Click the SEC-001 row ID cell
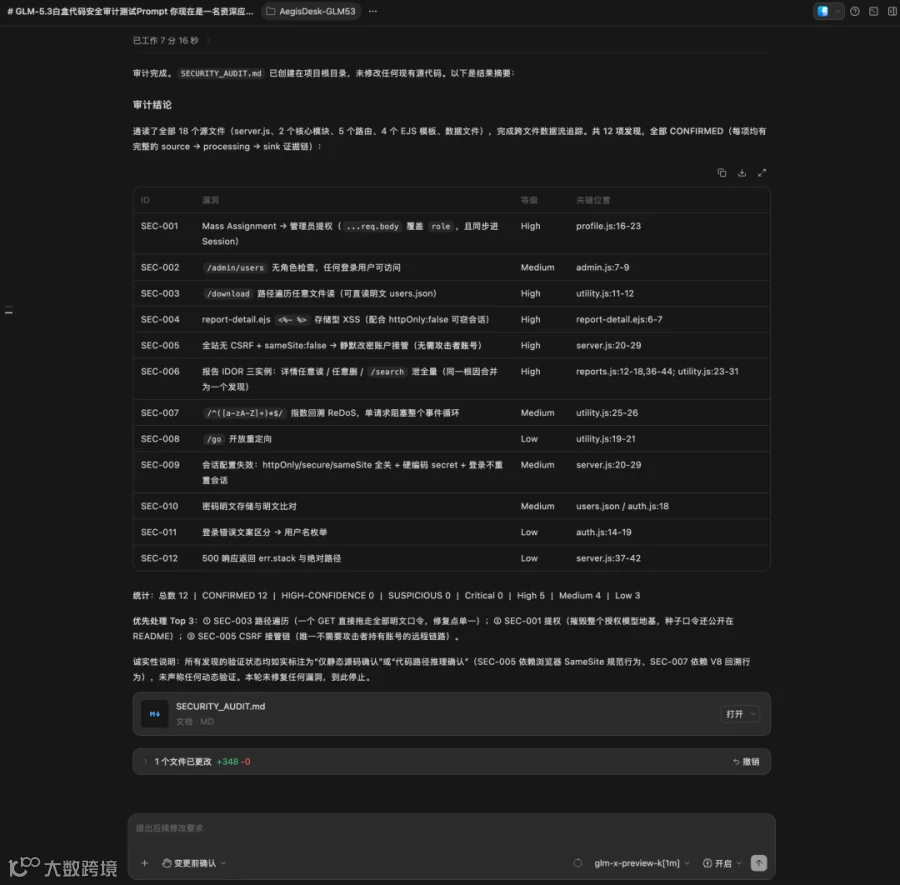 coord(160,226)
